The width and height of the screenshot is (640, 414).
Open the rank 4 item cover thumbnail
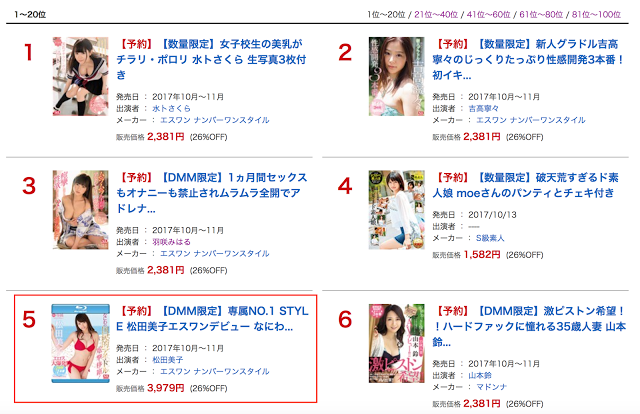click(x=396, y=210)
